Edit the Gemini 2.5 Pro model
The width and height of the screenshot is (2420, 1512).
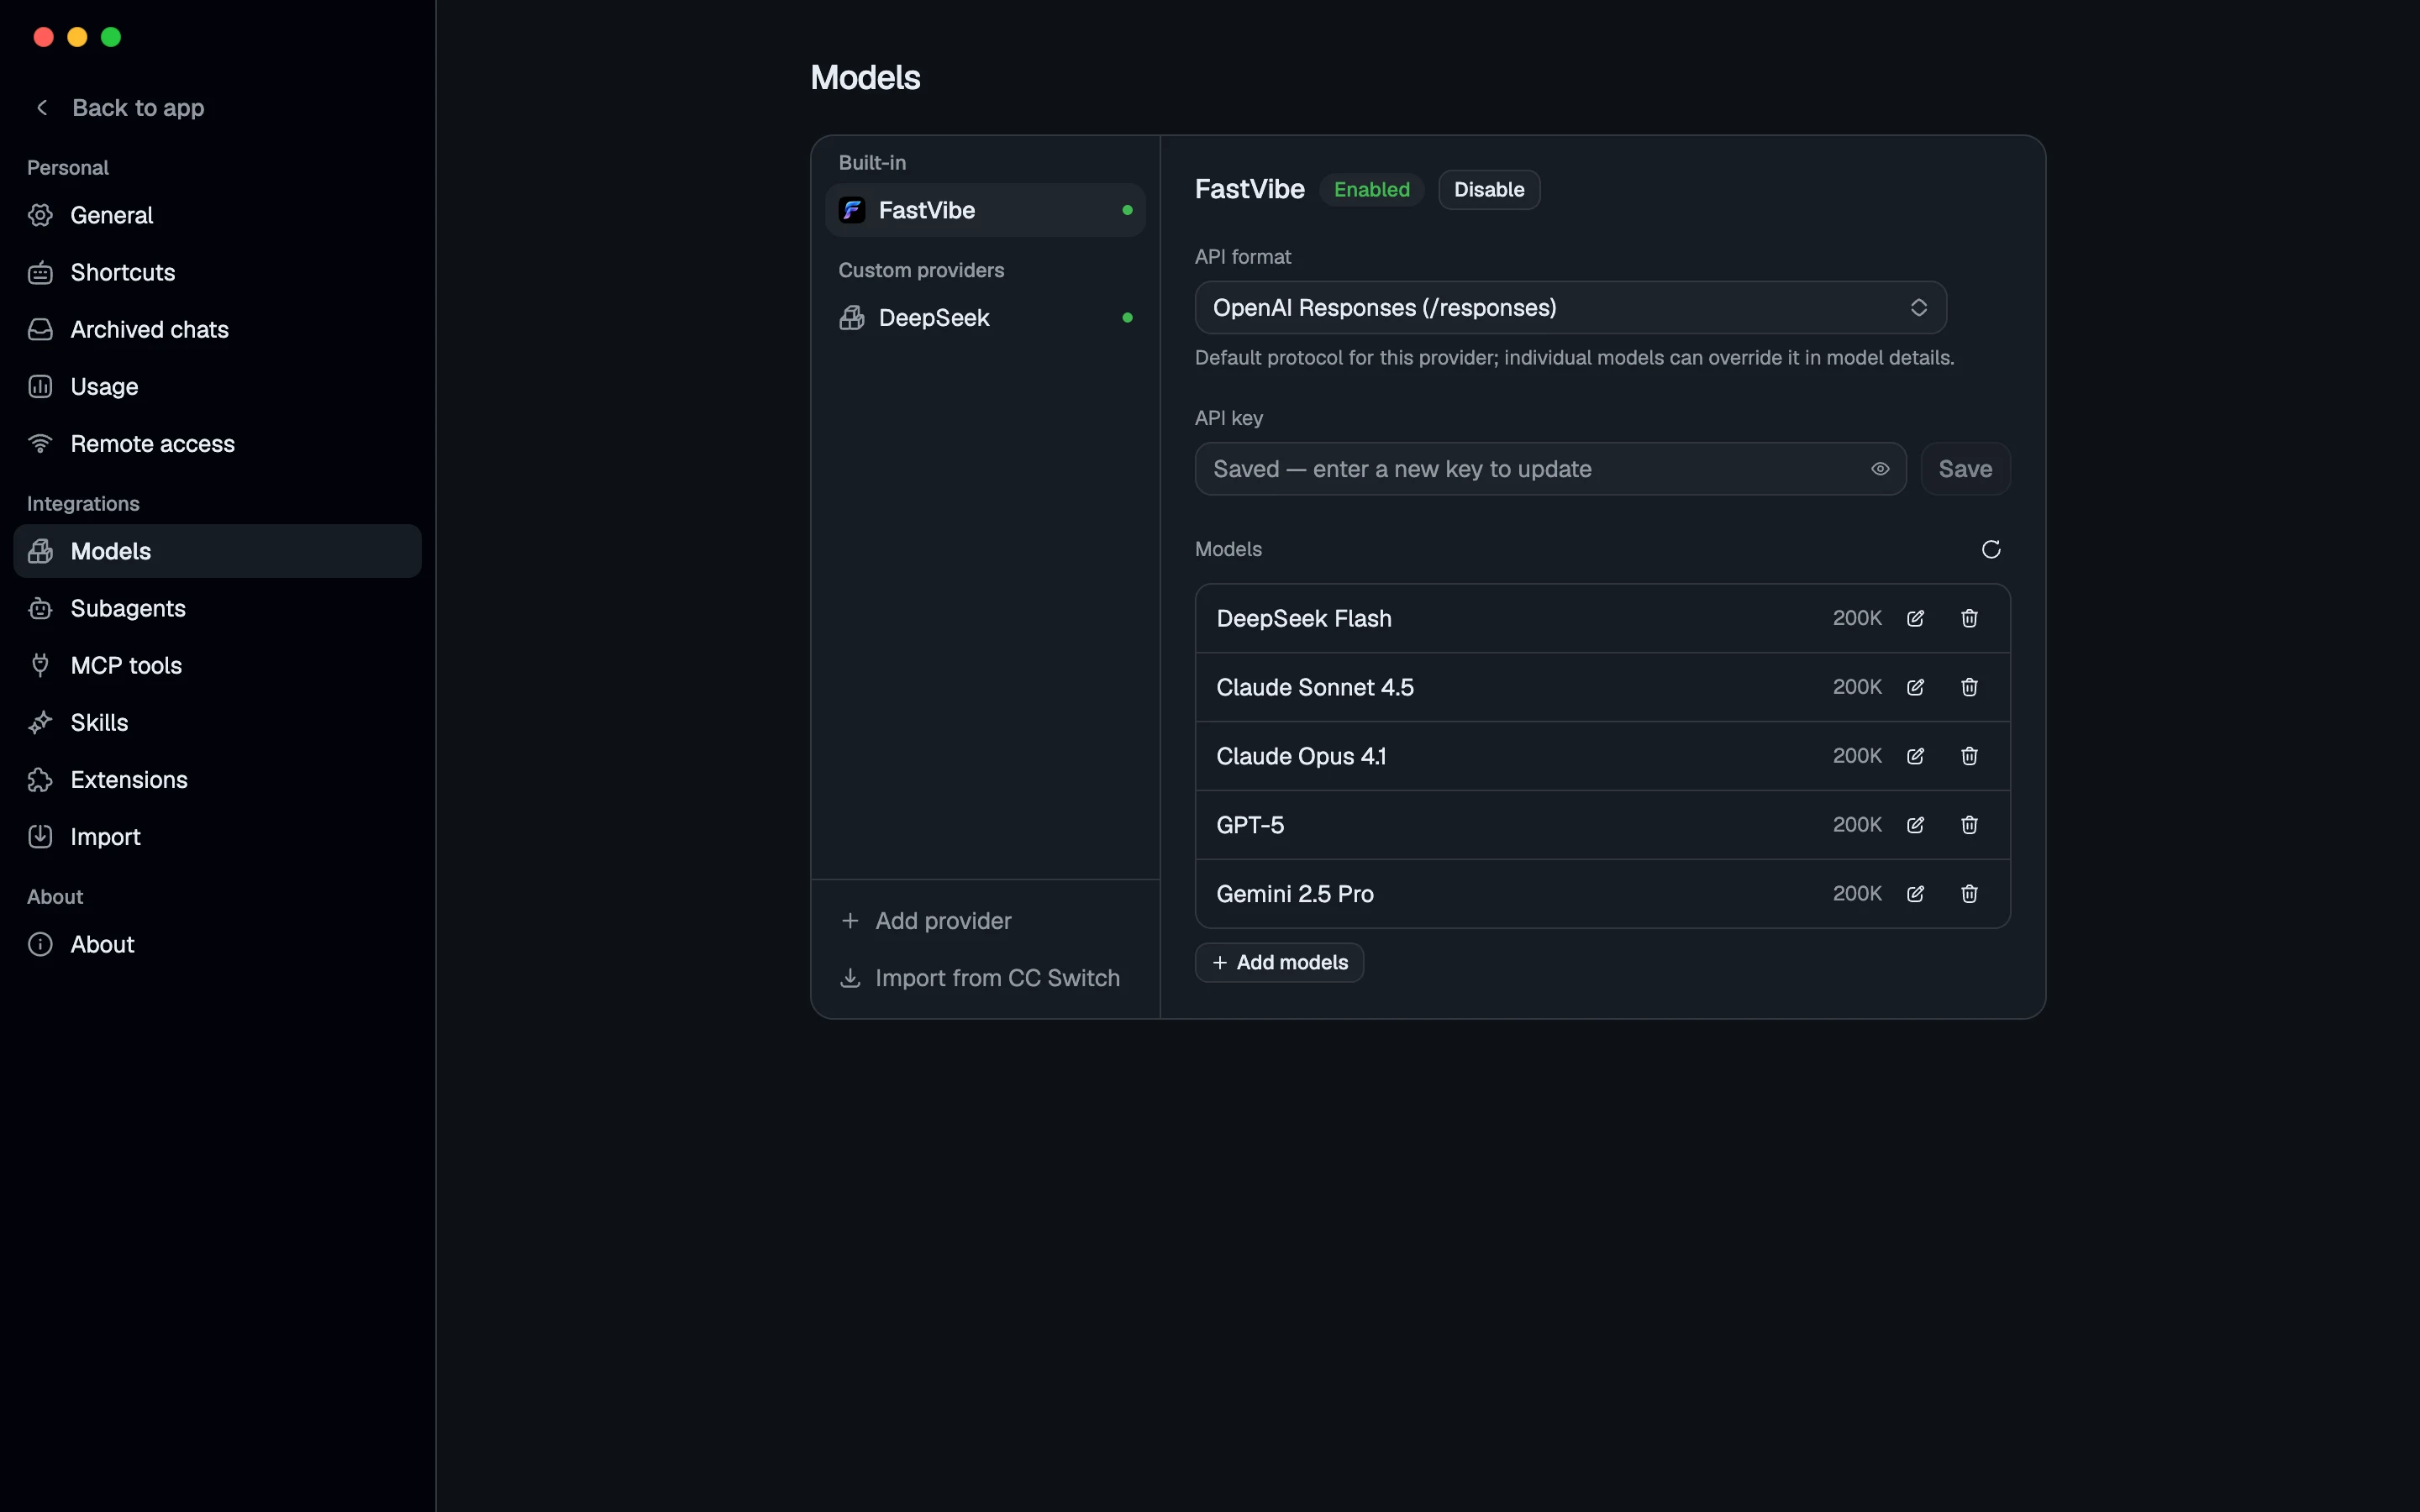1915,894
